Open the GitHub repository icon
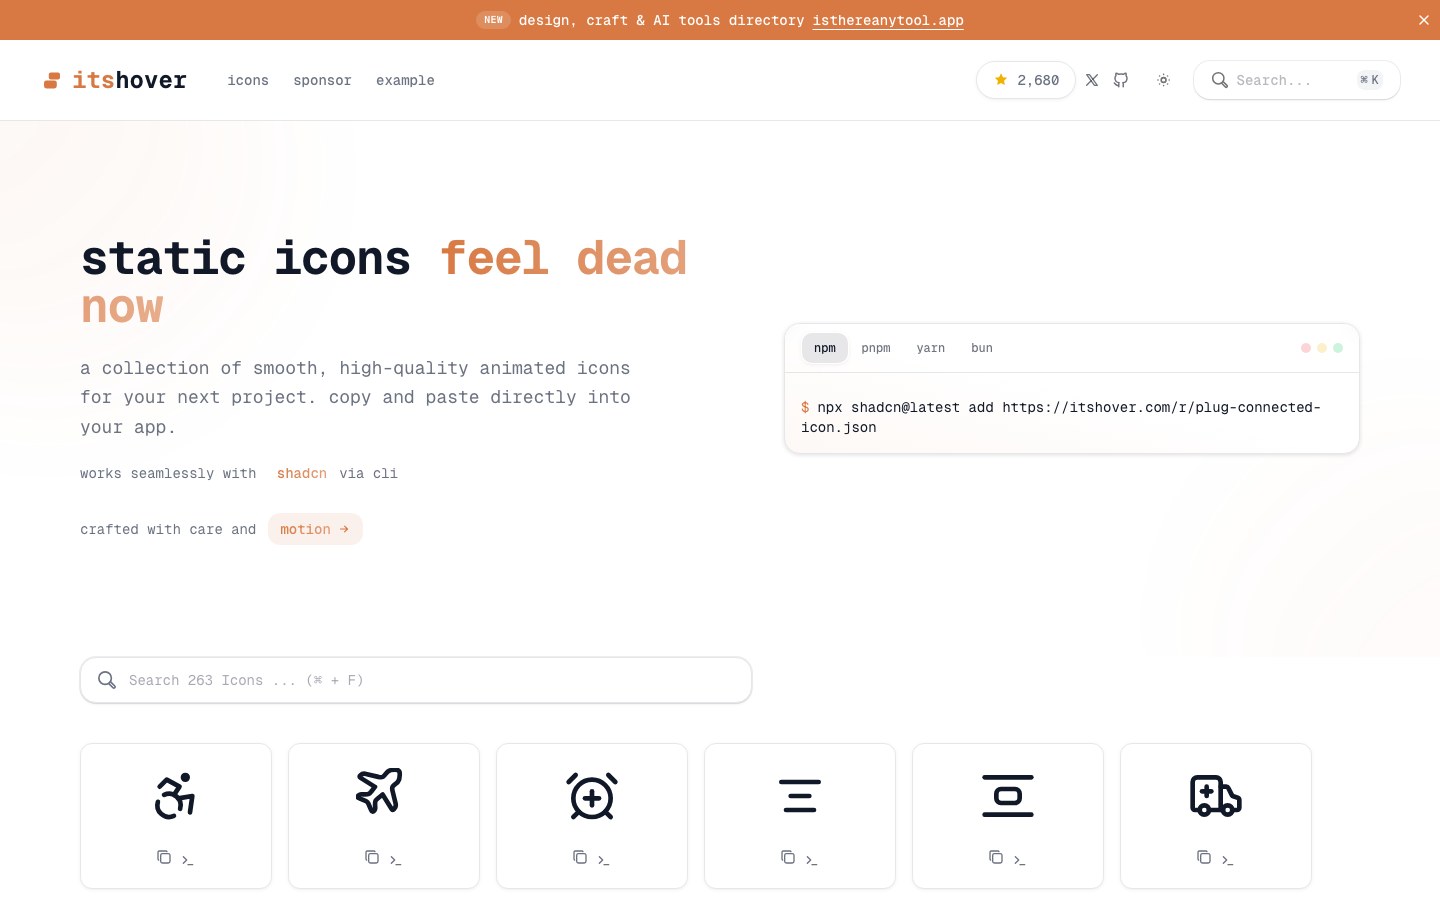Viewport: 1440px width, 900px height. tap(1121, 80)
